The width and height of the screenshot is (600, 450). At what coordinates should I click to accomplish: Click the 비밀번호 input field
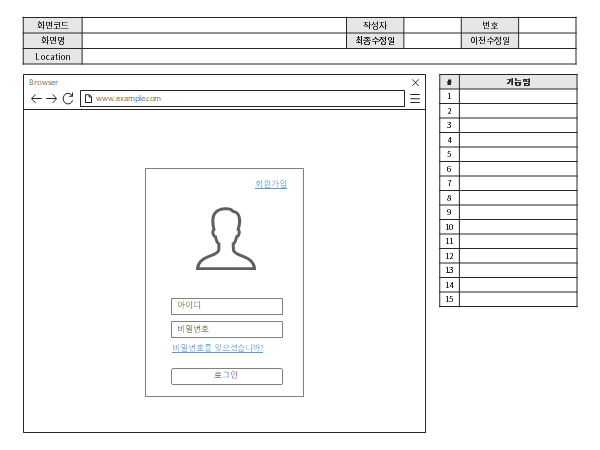coord(227,329)
